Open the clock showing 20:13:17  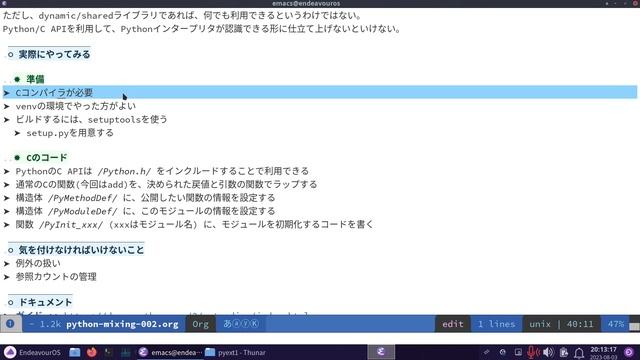click(603, 353)
